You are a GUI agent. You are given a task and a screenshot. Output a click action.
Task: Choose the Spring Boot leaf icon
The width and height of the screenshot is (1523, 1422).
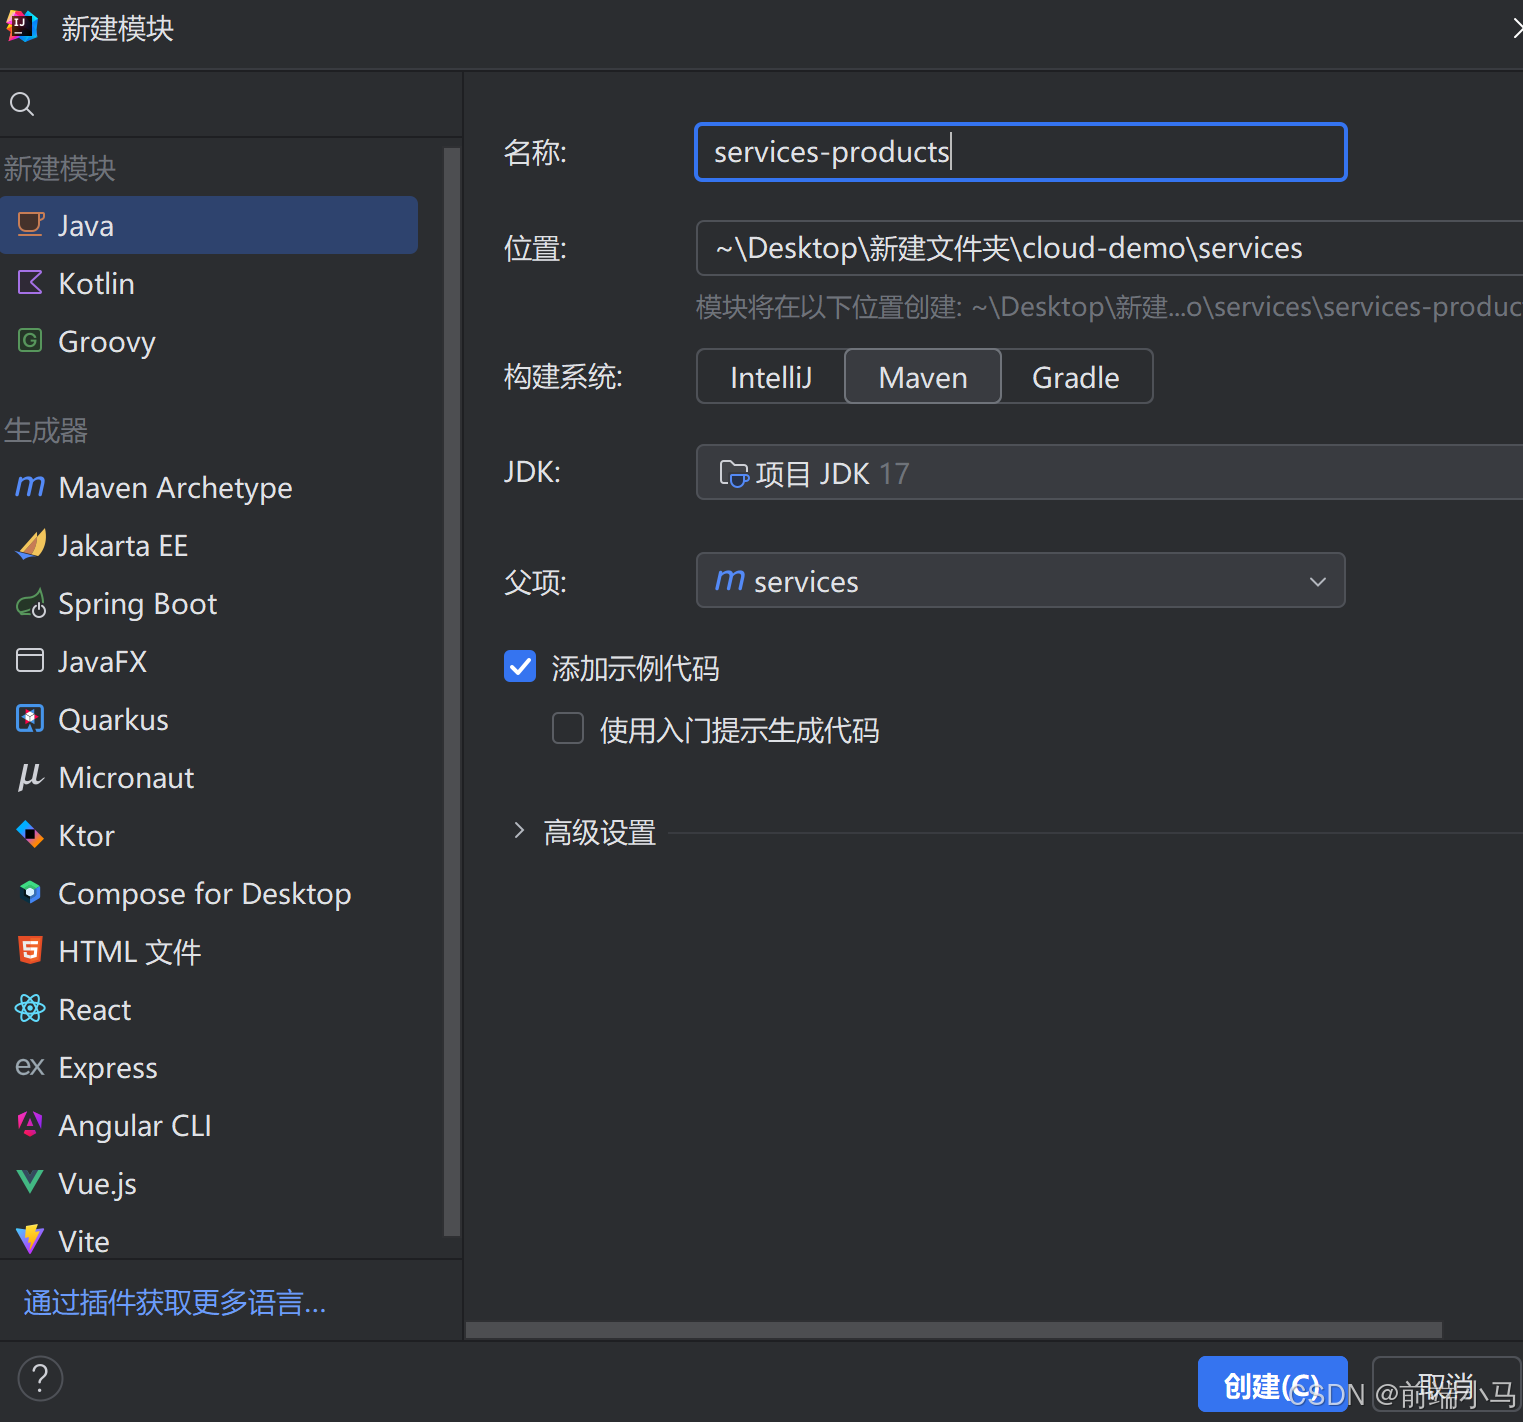click(31, 603)
